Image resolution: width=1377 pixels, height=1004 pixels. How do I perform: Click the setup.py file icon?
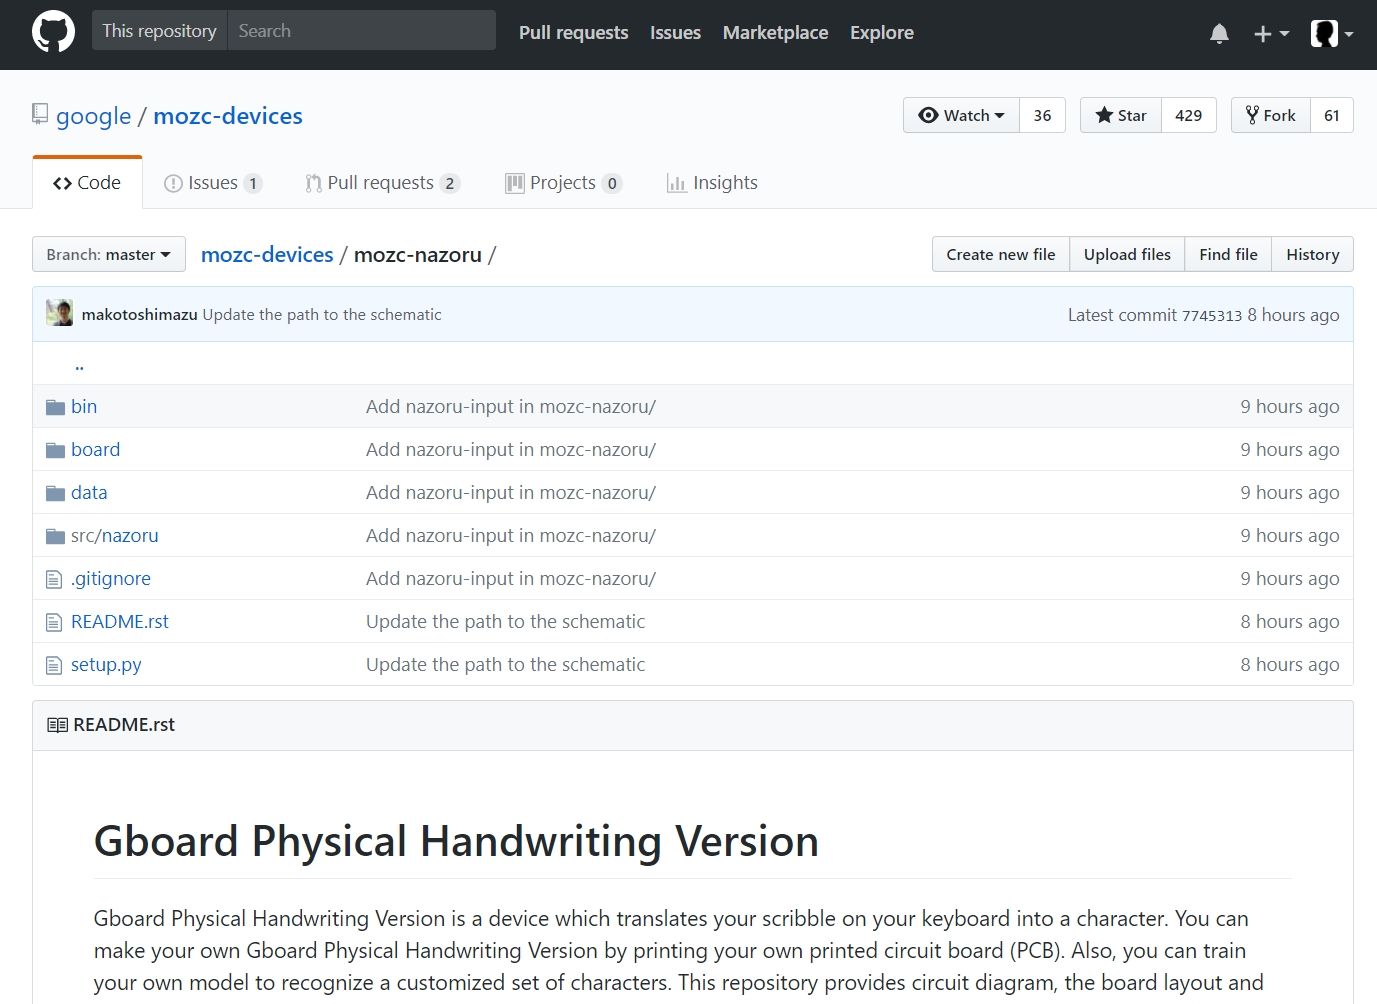[54, 665]
